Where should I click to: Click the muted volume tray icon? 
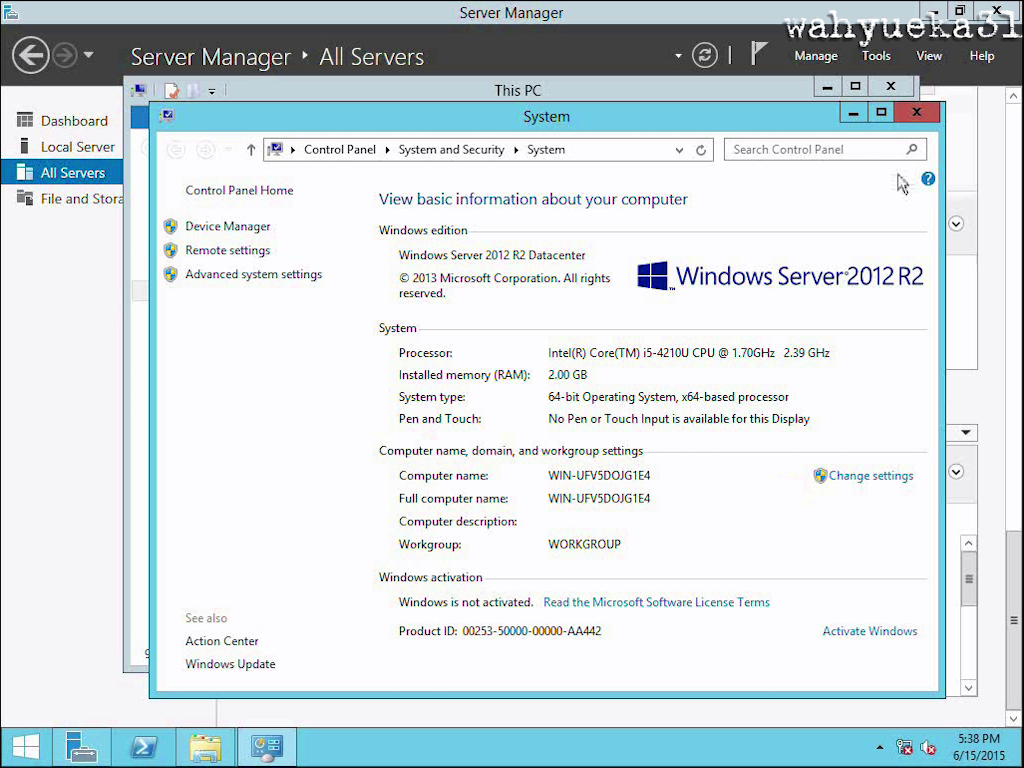pos(927,747)
